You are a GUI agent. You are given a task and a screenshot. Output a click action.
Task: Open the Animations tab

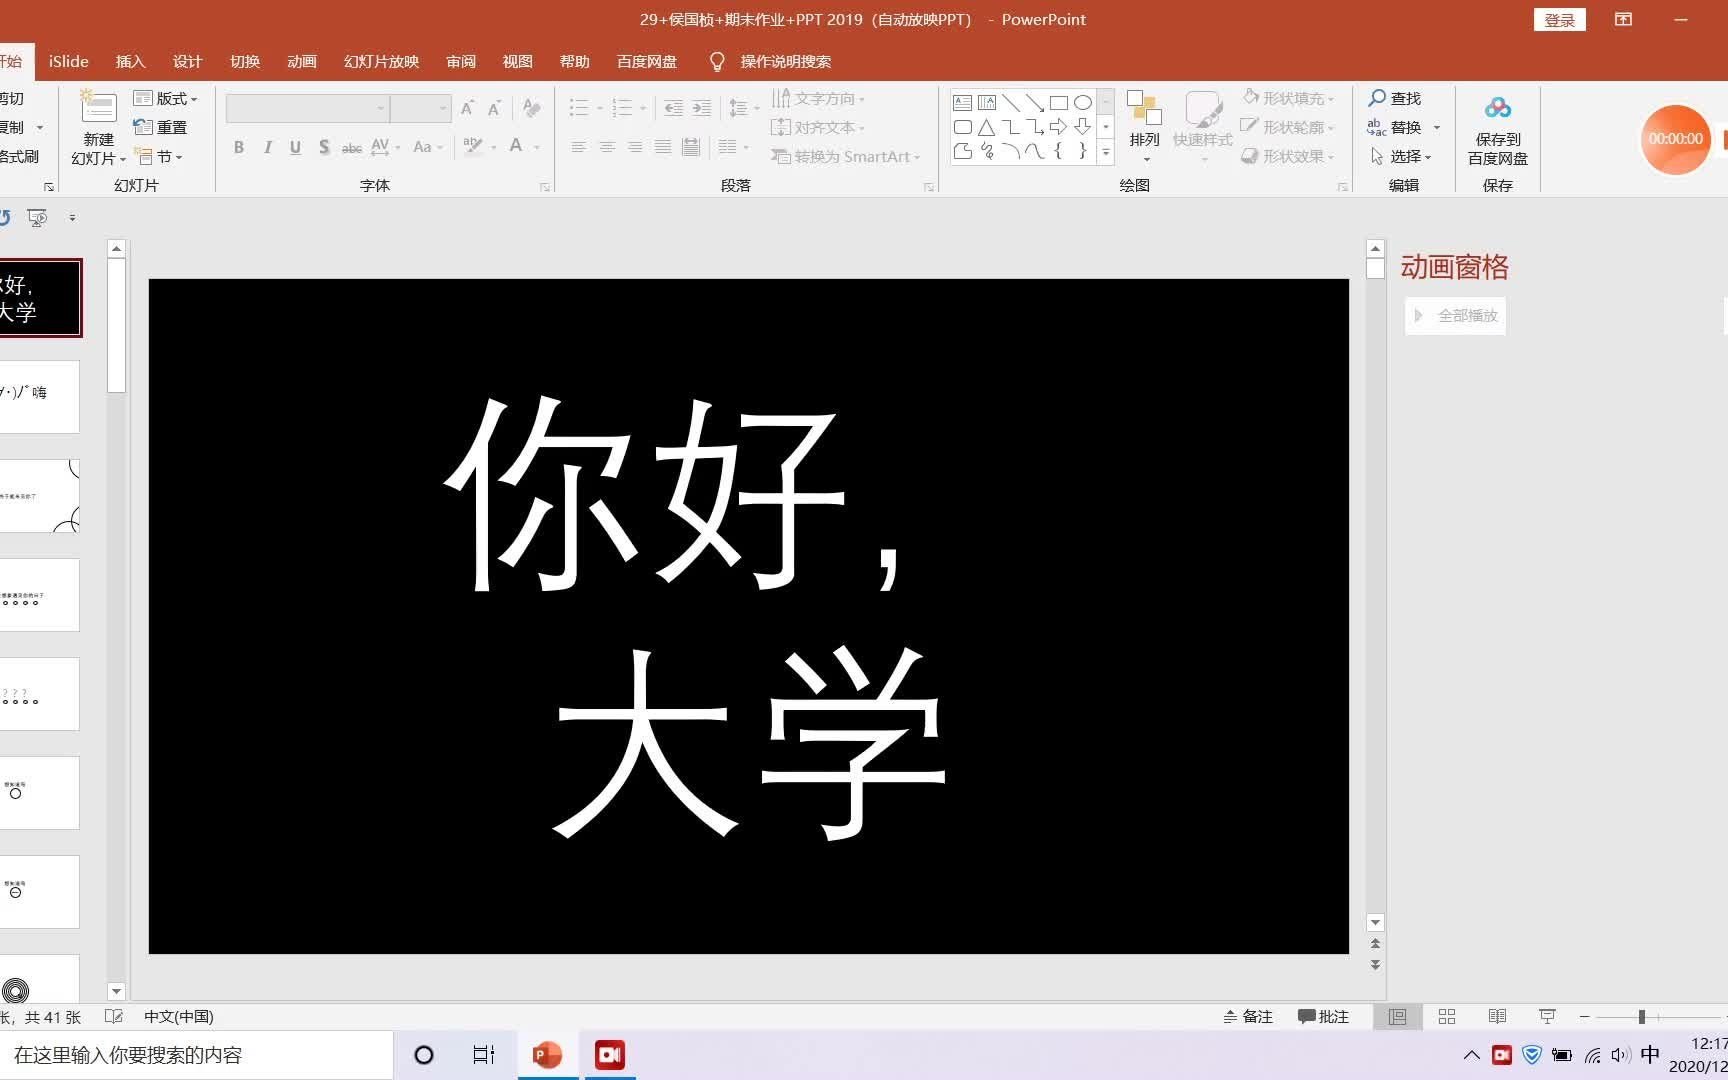coord(302,61)
